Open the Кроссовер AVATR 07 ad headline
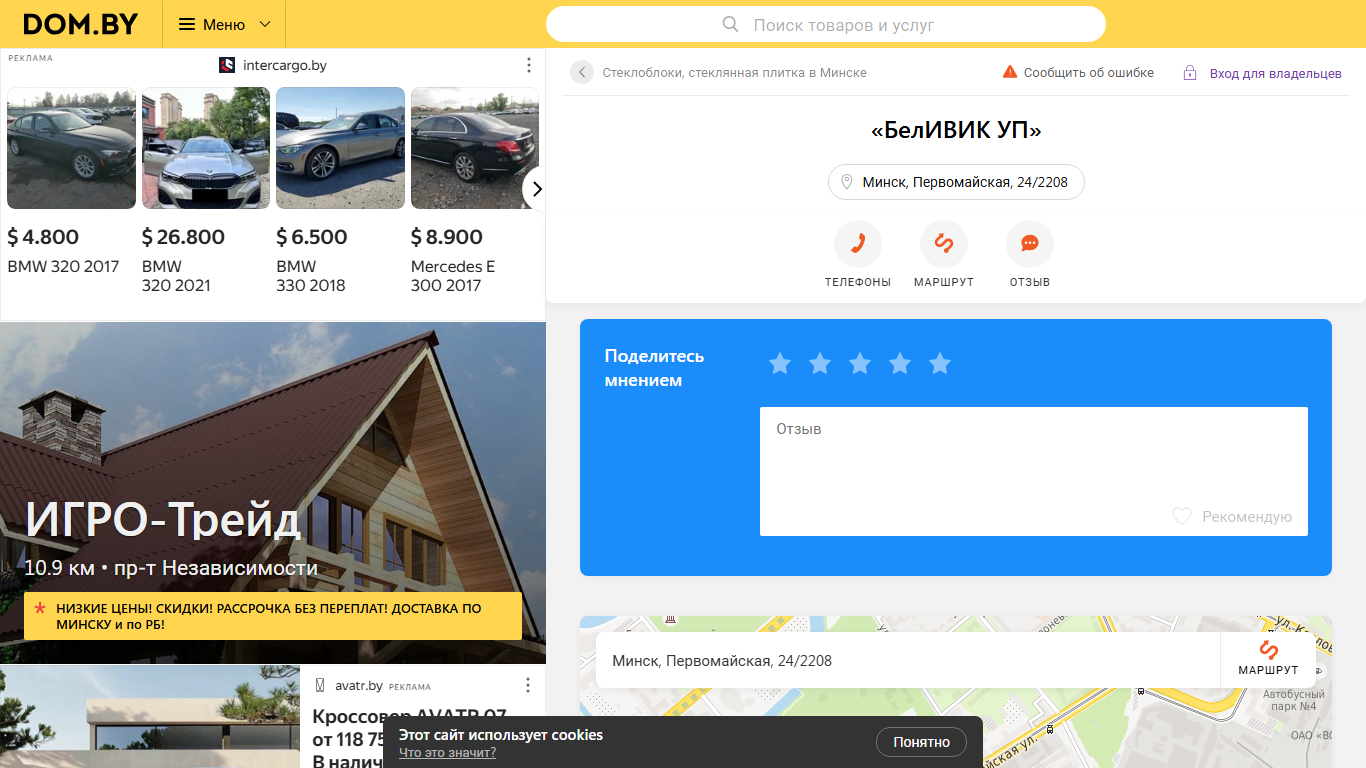1366x768 pixels. pyautogui.click(x=410, y=739)
